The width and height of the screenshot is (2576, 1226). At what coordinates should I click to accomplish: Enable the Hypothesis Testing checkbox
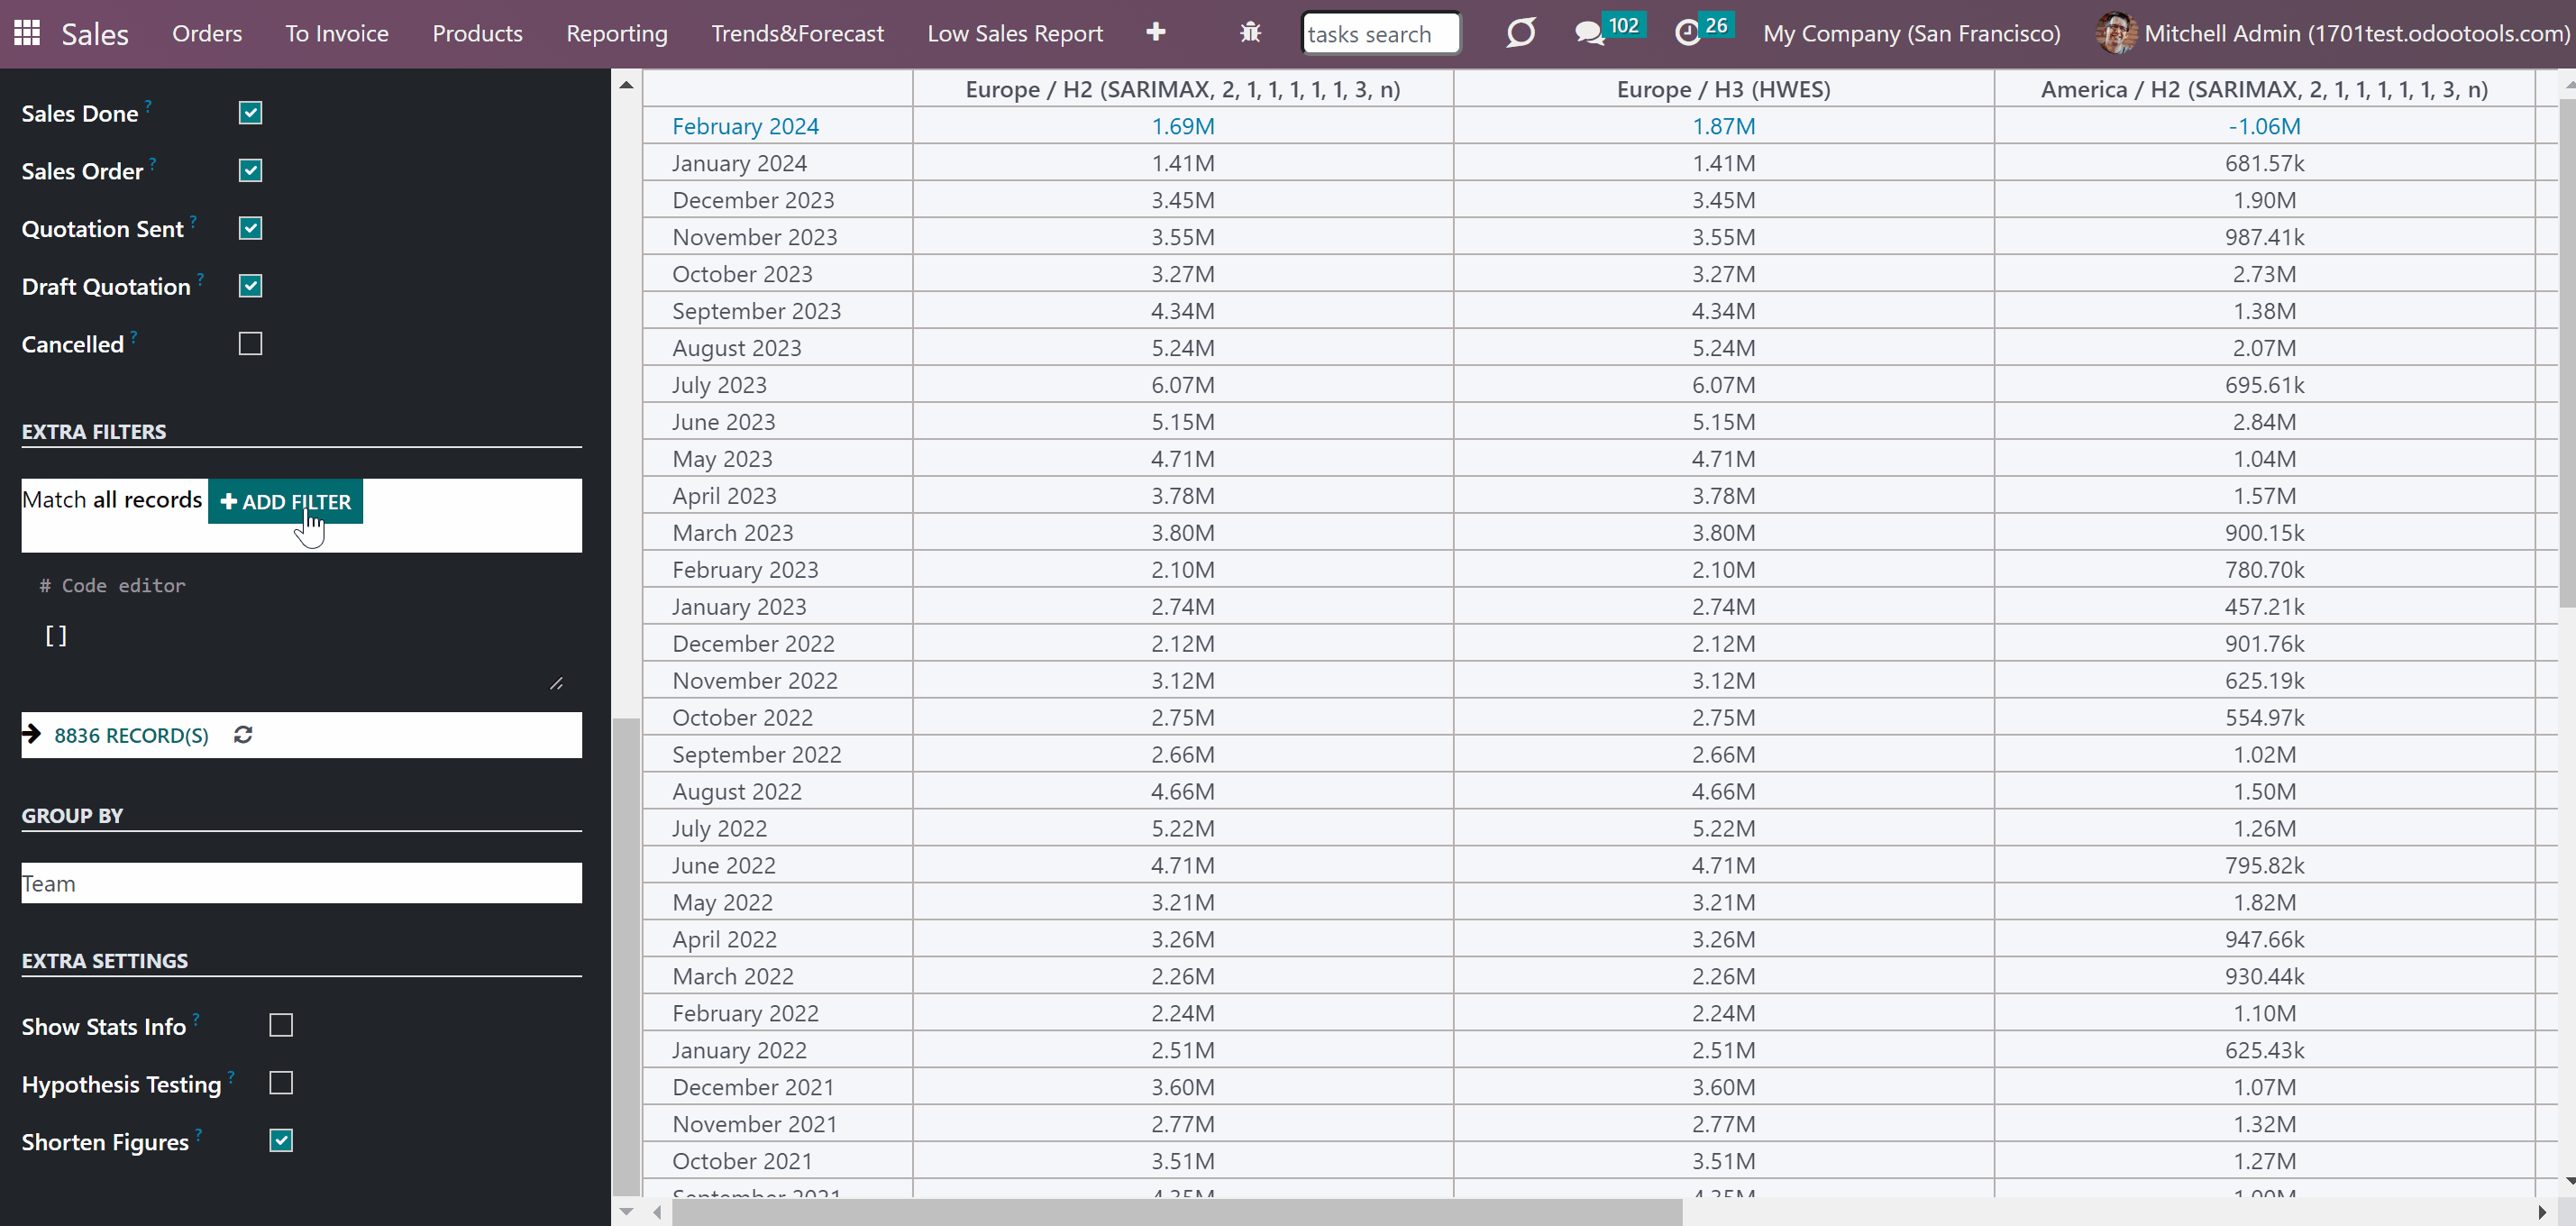tap(281, 1084)
